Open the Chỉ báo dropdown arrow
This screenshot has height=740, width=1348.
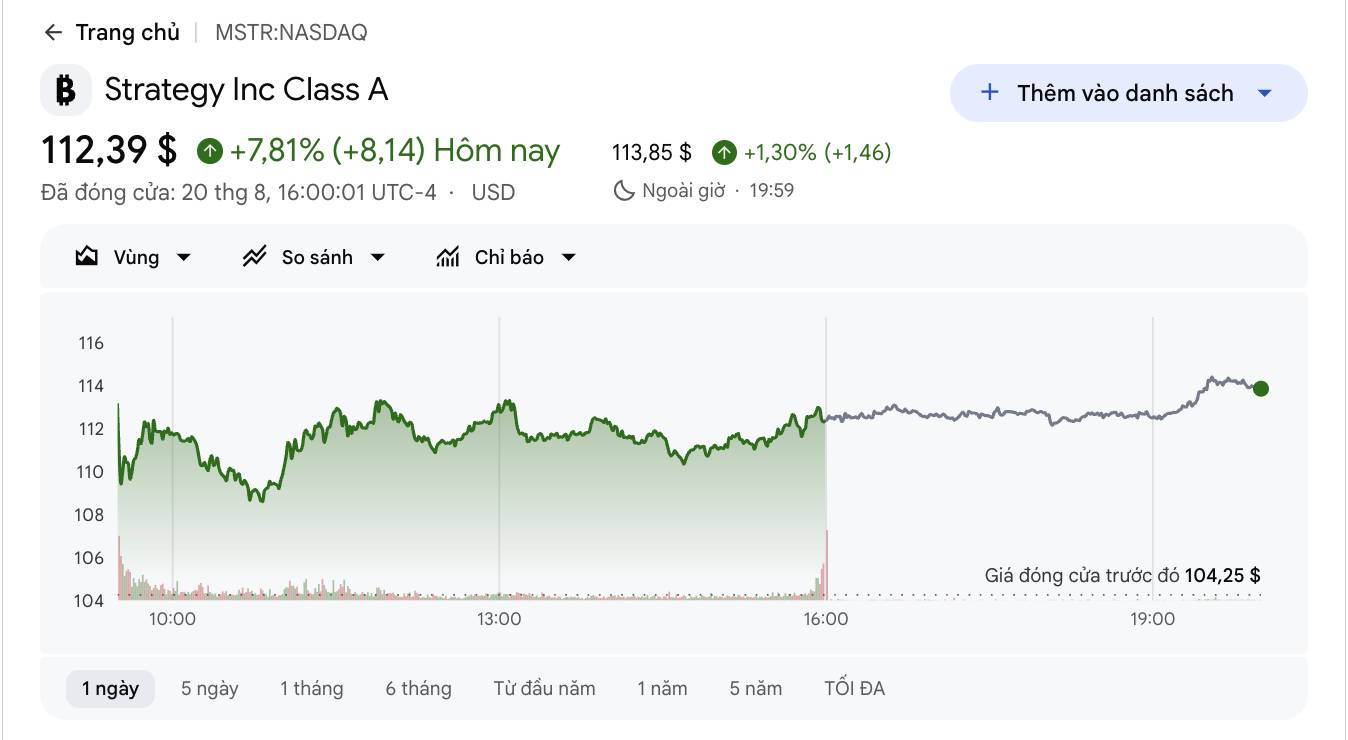point(569,257)
